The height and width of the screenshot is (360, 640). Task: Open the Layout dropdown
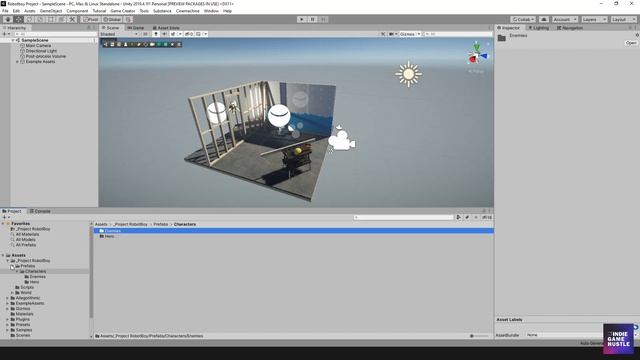click(x=623, y=20)
